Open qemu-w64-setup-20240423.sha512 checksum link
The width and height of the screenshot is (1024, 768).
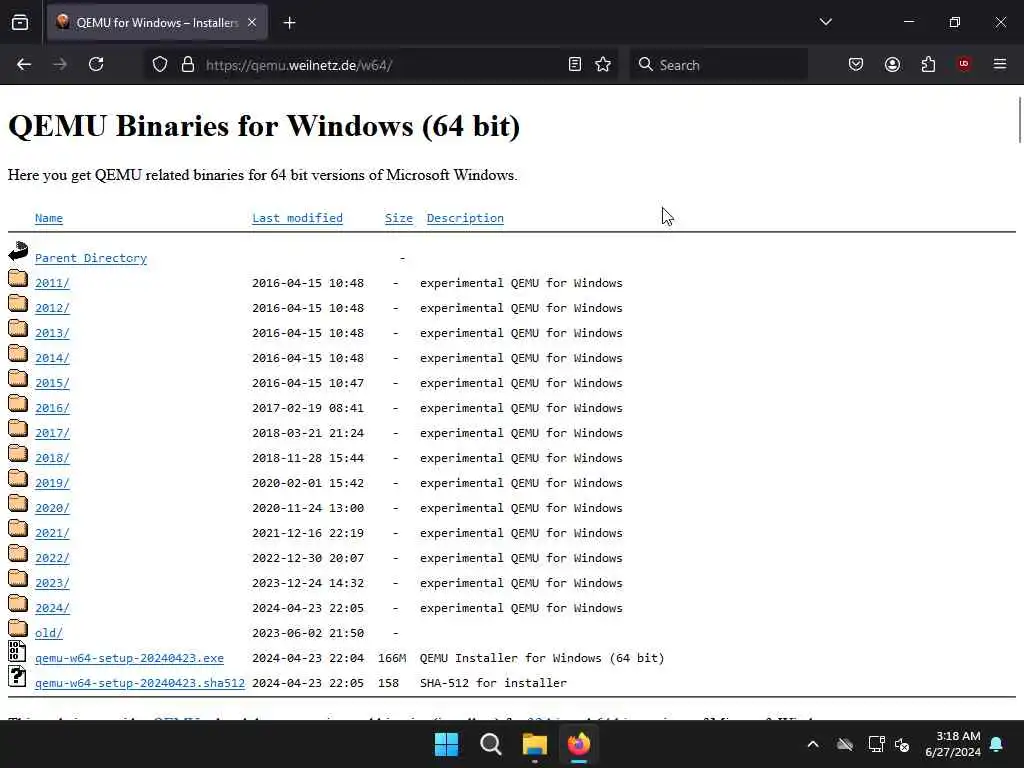(140, 683)
